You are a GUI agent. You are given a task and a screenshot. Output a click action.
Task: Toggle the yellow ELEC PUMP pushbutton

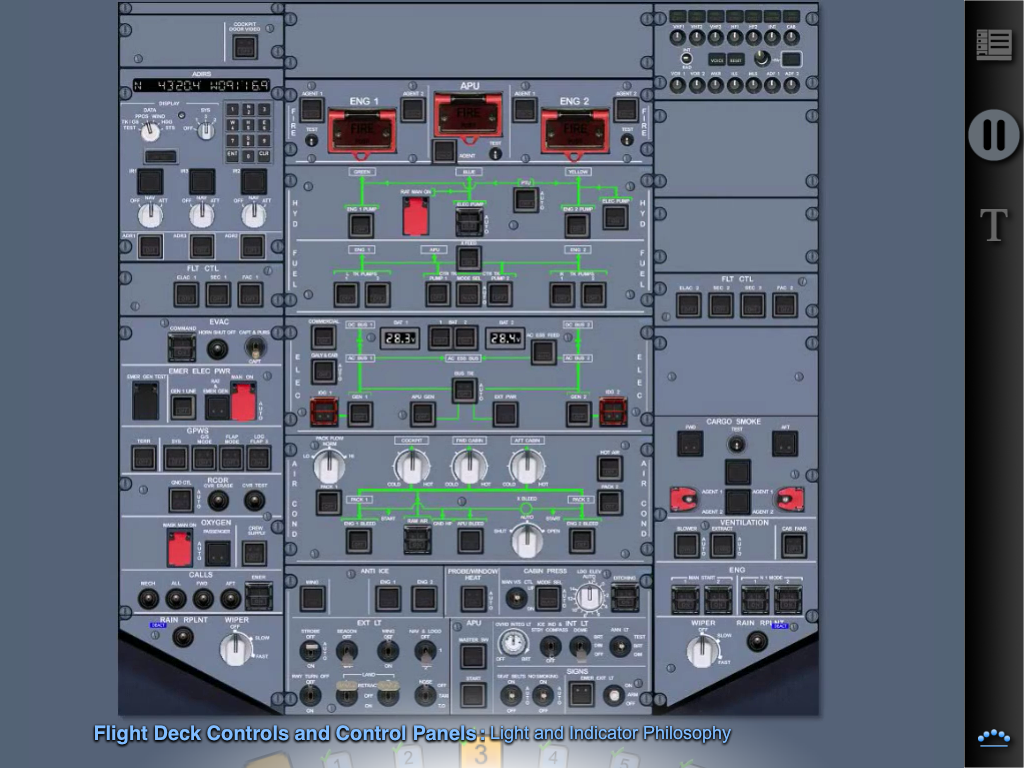615,217
